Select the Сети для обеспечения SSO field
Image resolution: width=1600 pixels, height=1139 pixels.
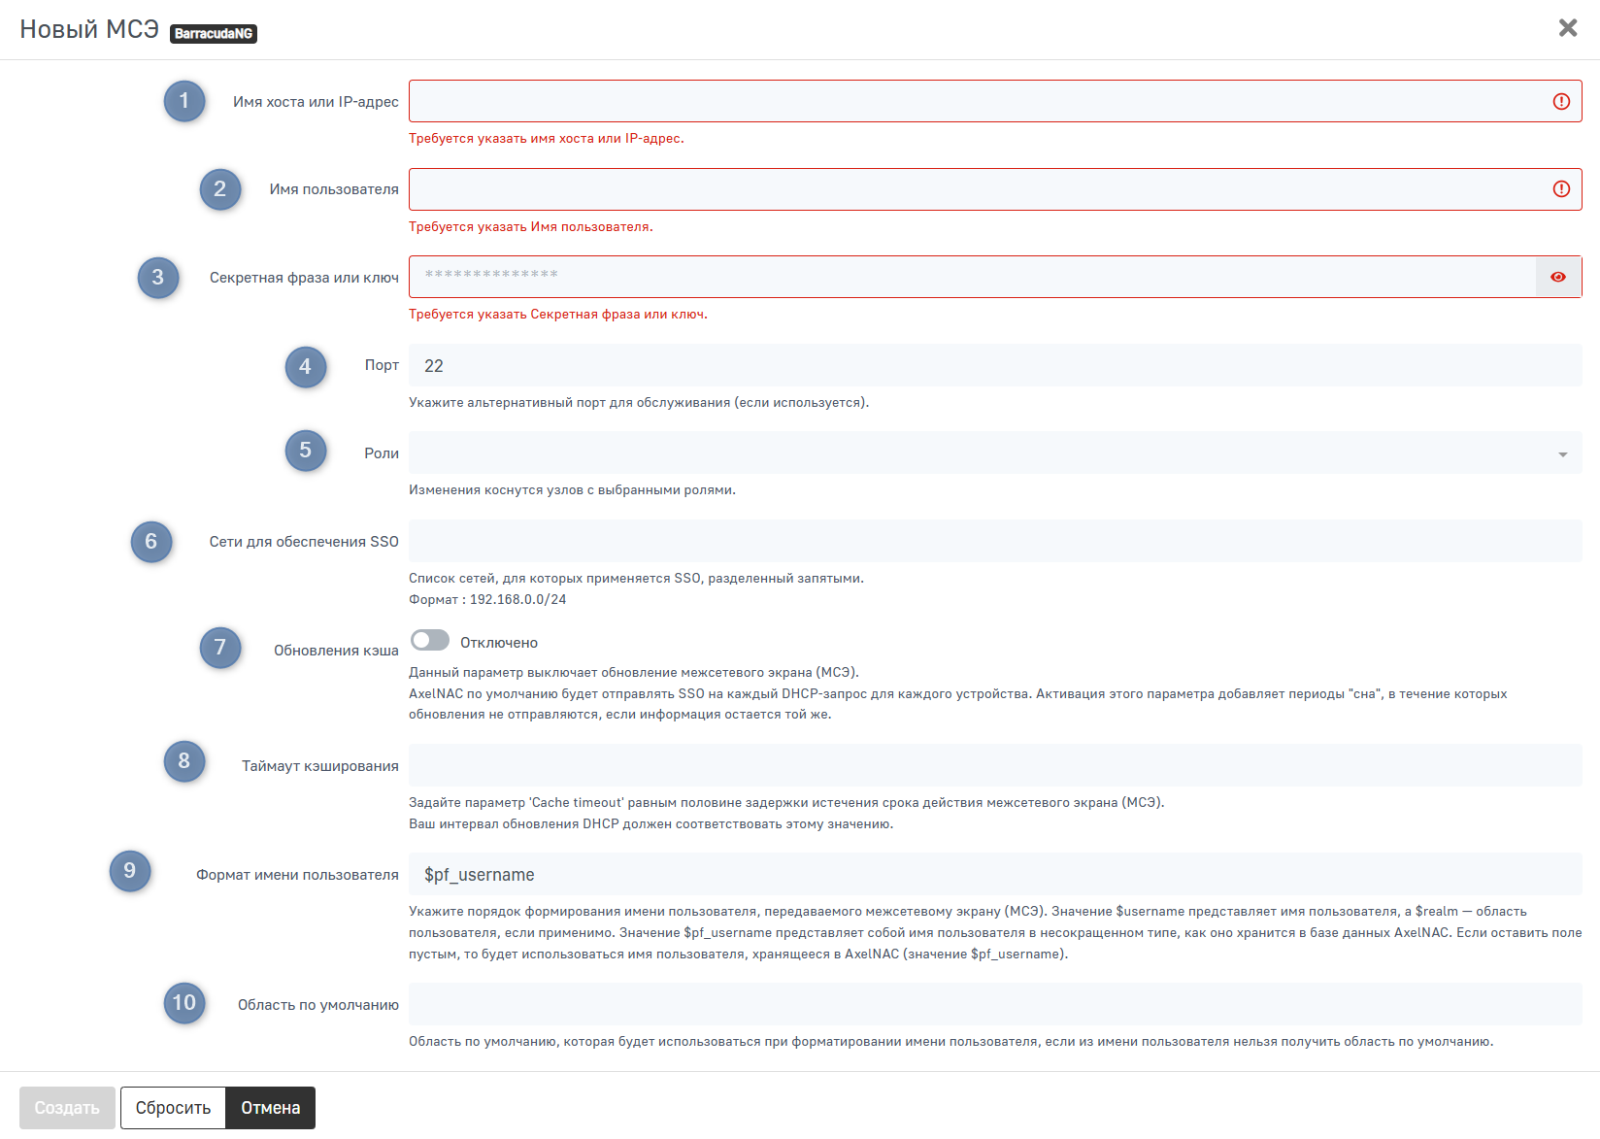click(995, 541)
